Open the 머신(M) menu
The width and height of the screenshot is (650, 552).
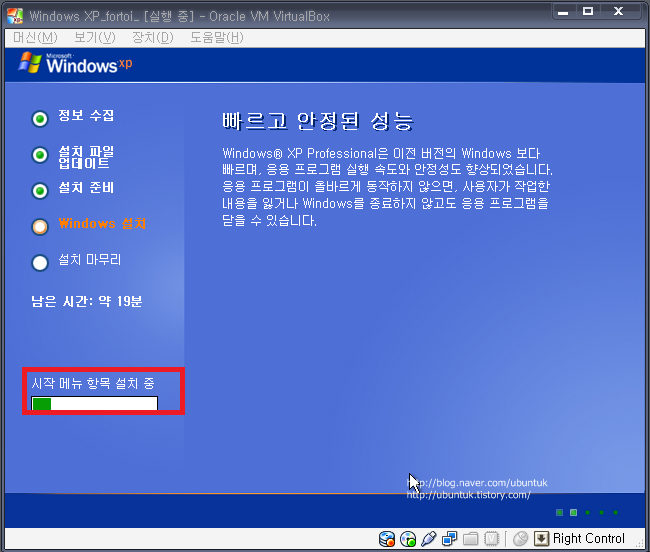coord(35,38)
